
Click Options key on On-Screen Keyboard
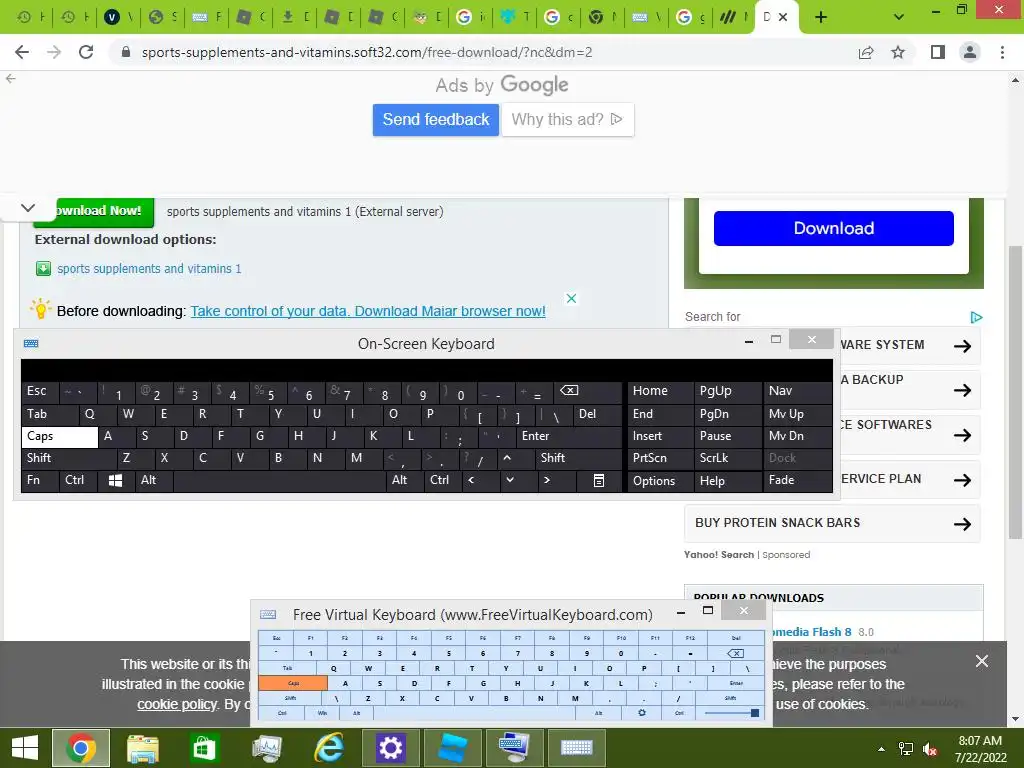[x=660, y=481]
